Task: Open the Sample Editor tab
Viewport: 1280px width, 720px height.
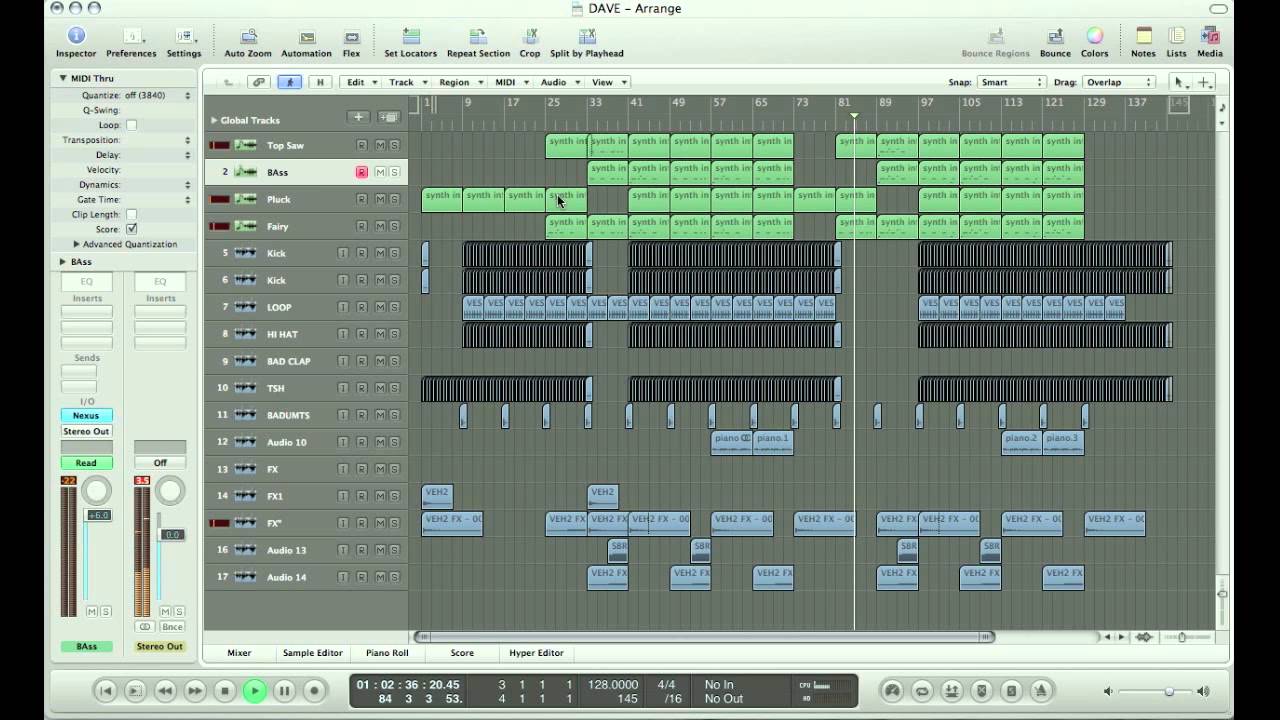Action: [313, 653]
